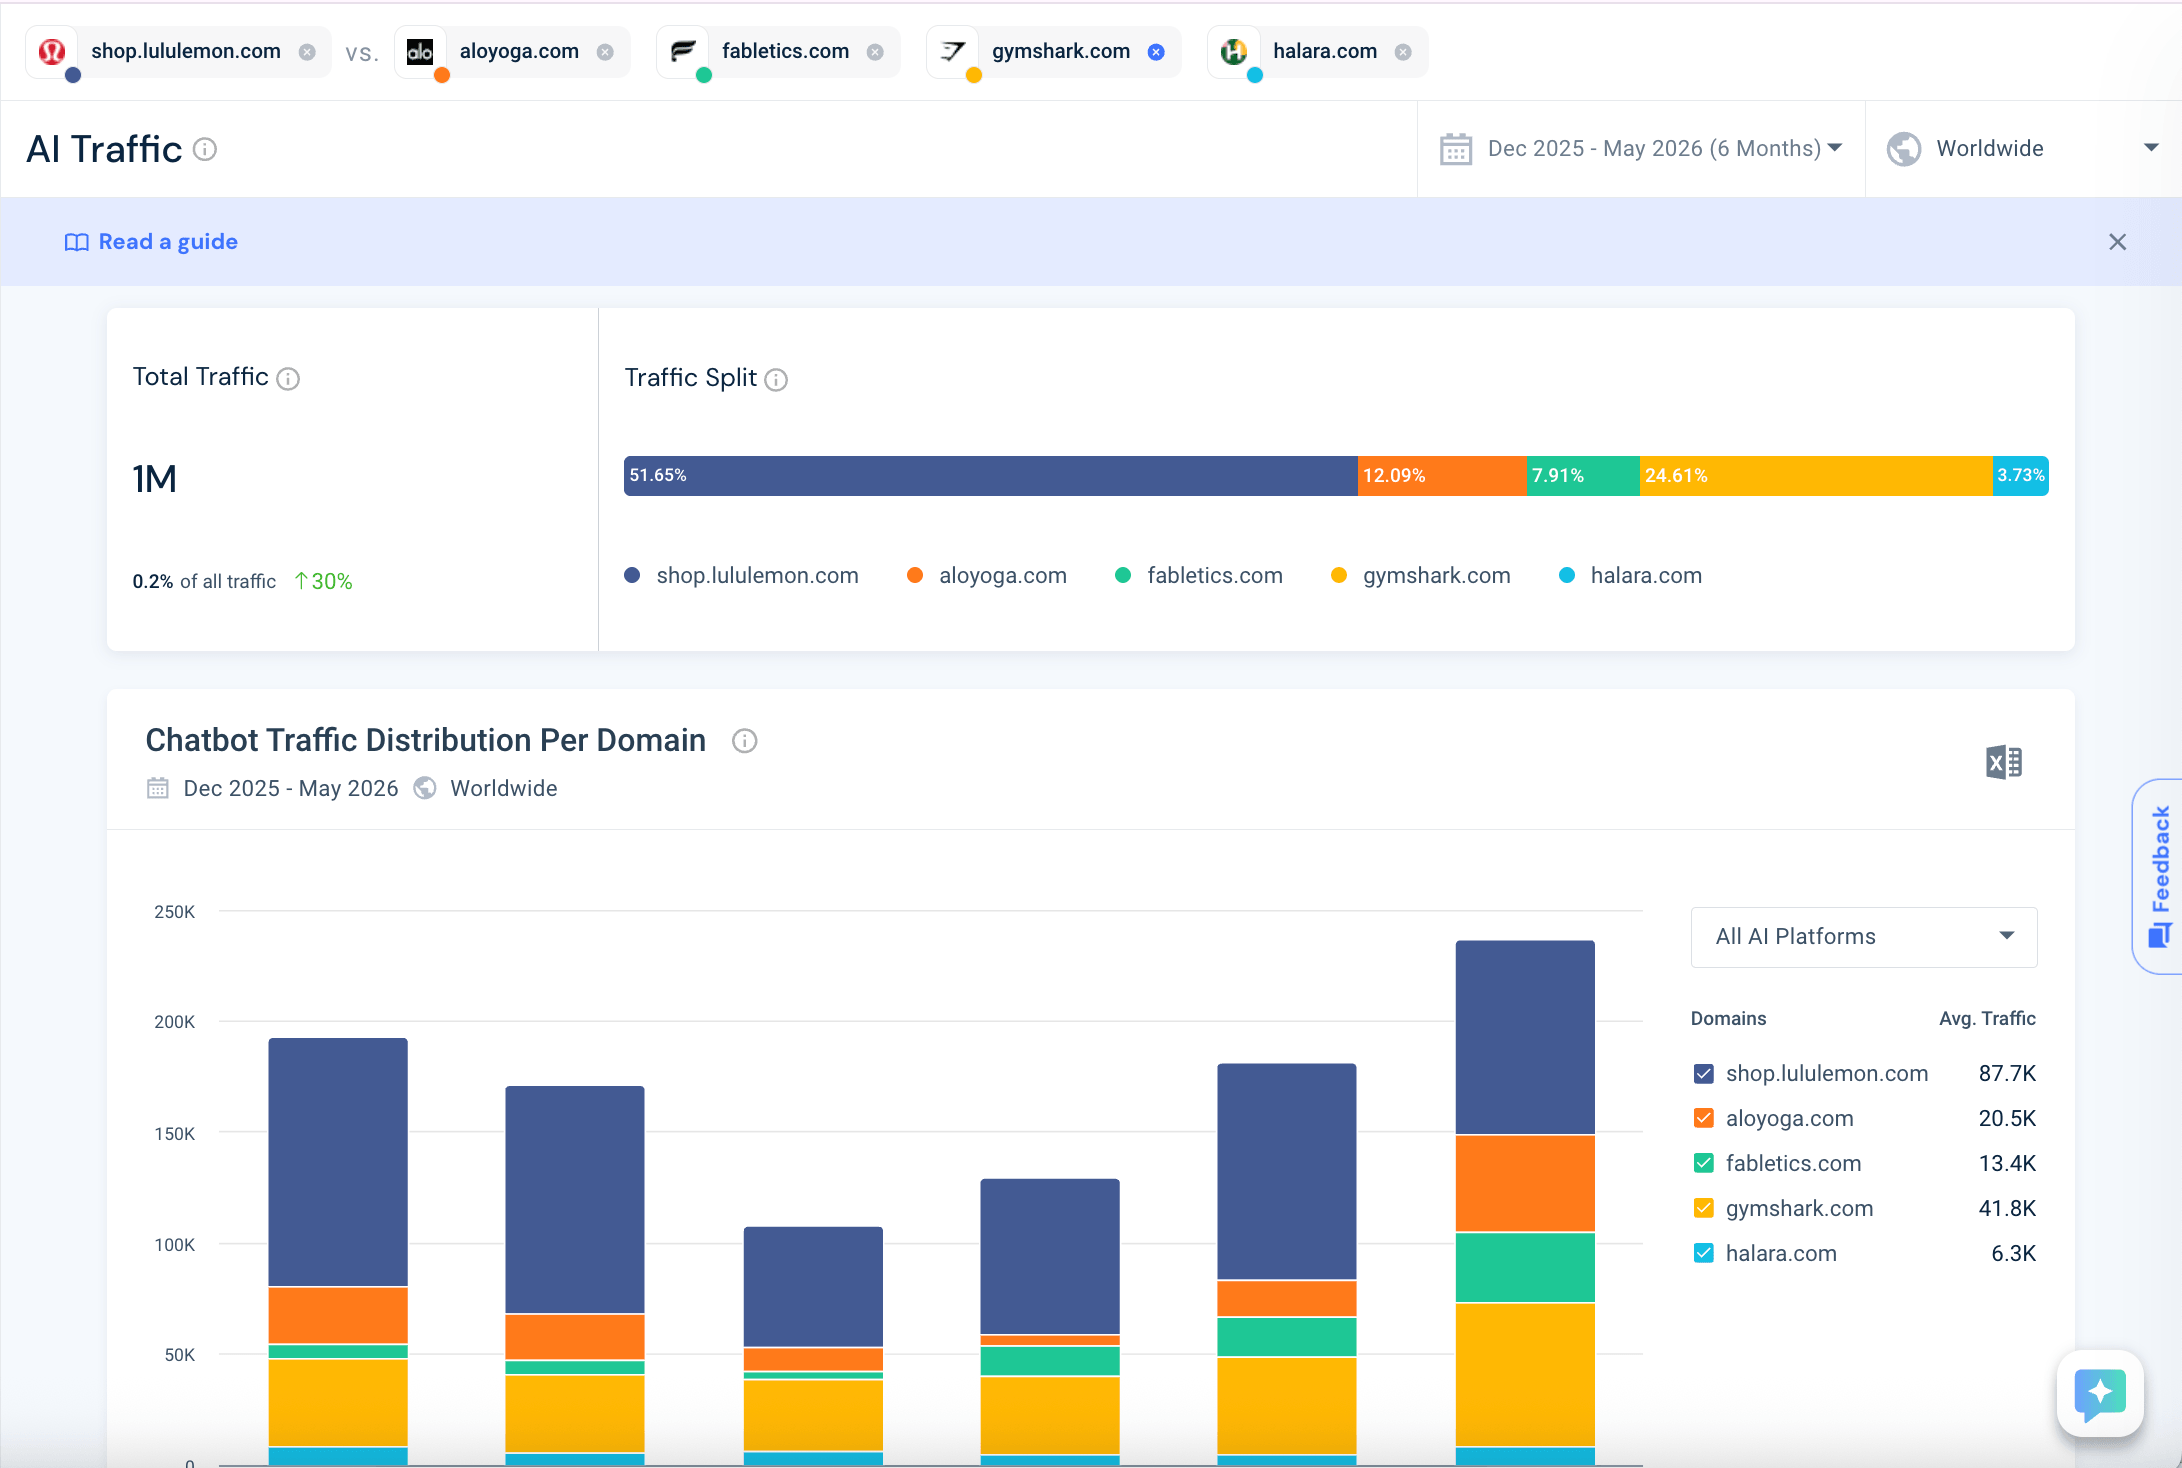The width and height of the screenshot is (2182, 1468).
Task: Click the shop.lululemon.com legend entry under Traffic Split
Action: 741,575
